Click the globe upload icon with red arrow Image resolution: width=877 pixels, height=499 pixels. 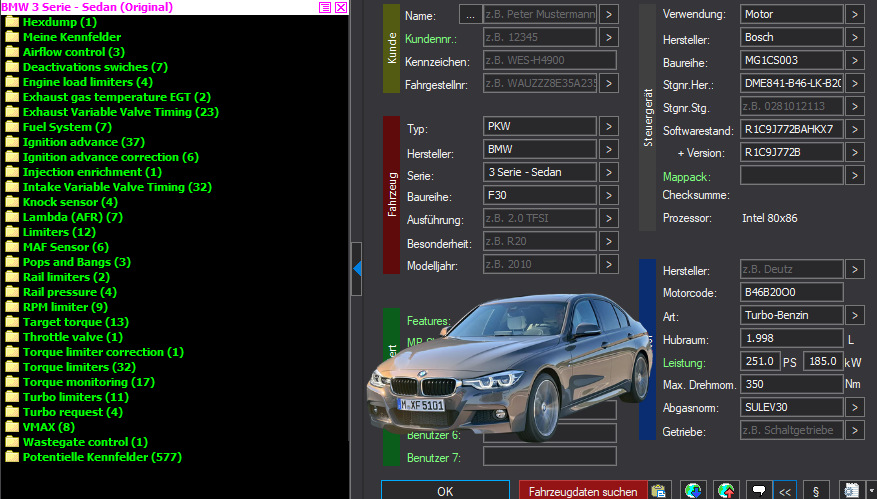pos(726,491)
